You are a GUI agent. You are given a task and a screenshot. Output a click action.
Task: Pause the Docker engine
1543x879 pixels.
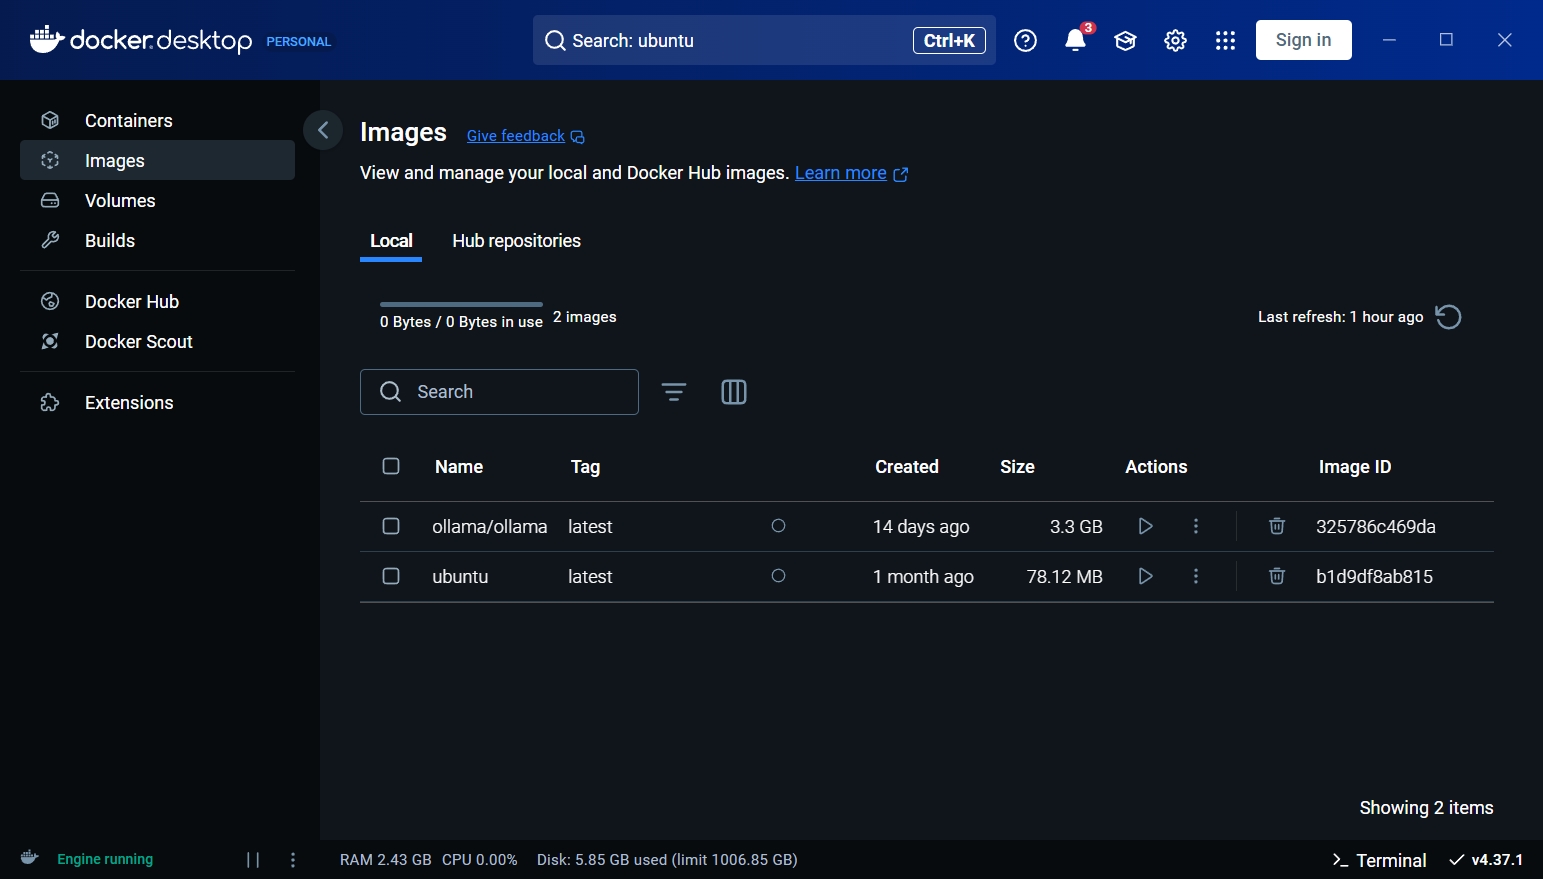[x=253, y=860]
